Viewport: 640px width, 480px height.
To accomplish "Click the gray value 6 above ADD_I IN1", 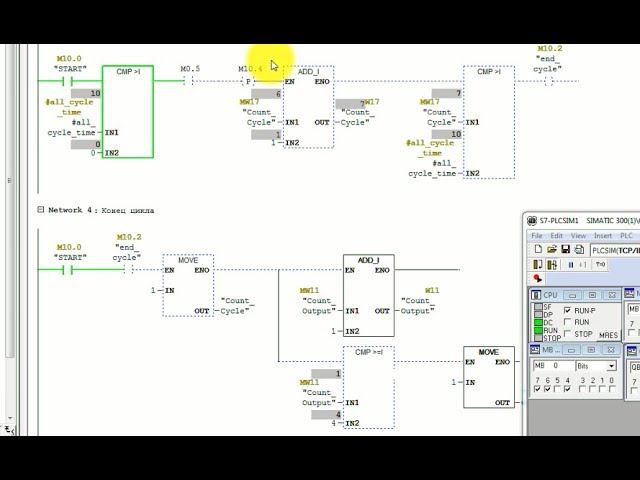I will click(266, 93).
